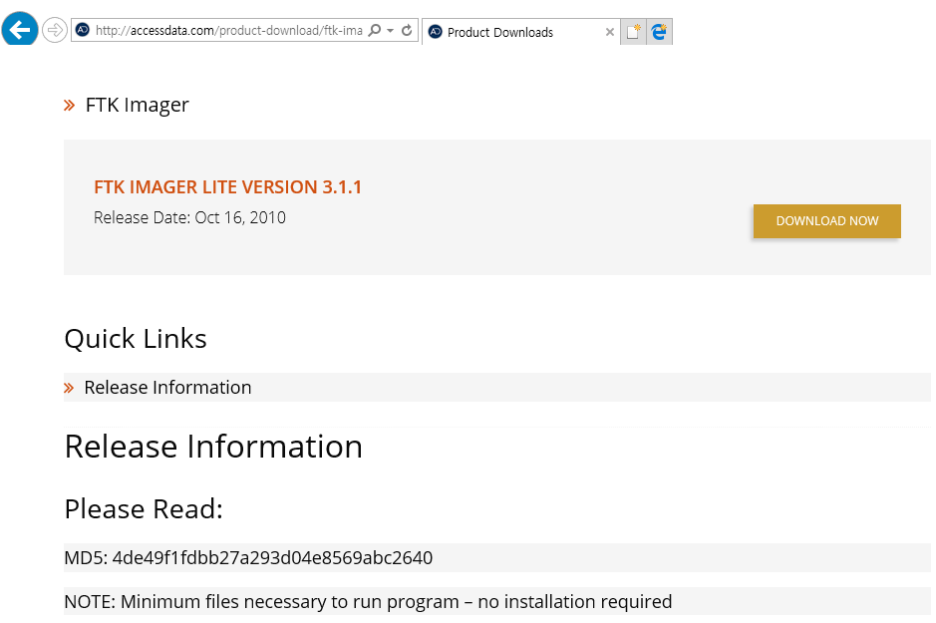The width and height of the screenshot is (936, 623).
Task: Click the Quick Links heading
Action: [x=136, y=338]
